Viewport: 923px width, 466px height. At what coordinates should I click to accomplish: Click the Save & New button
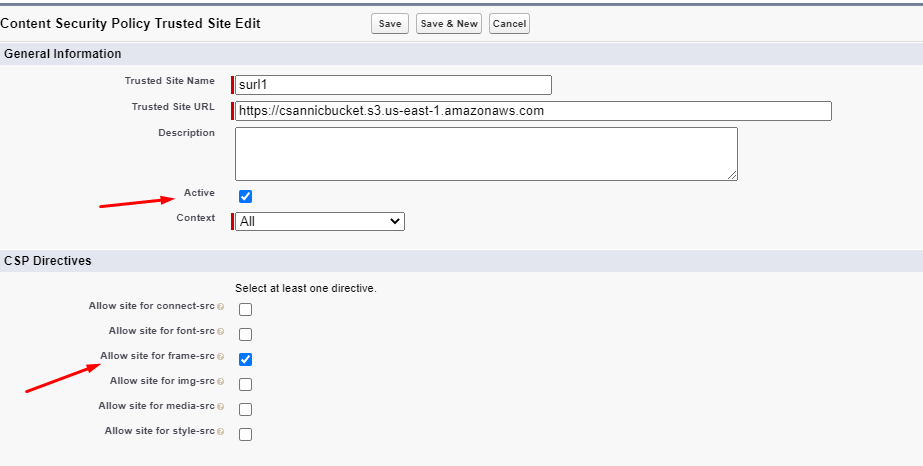pyautogui.click(x=449, y=24)
